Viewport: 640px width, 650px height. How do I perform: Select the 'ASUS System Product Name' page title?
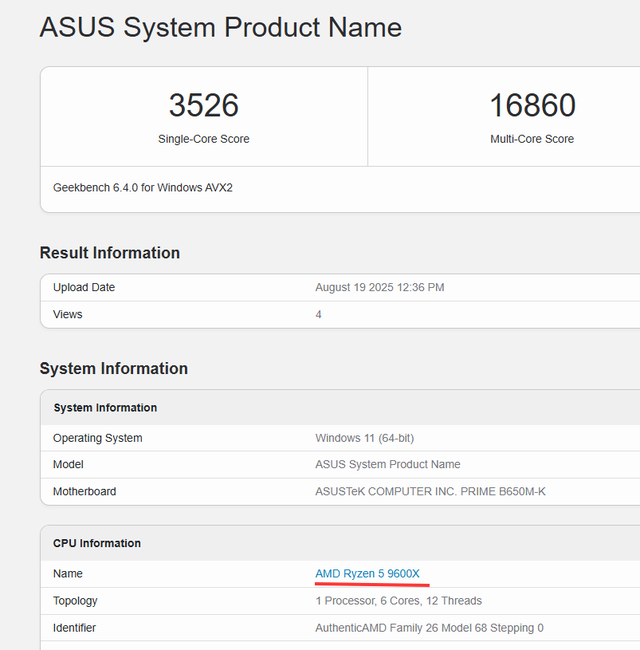click(x=221, y=27)
